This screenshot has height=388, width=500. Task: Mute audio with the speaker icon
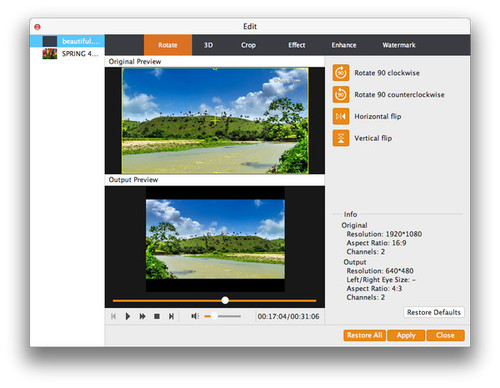point(195,316)
